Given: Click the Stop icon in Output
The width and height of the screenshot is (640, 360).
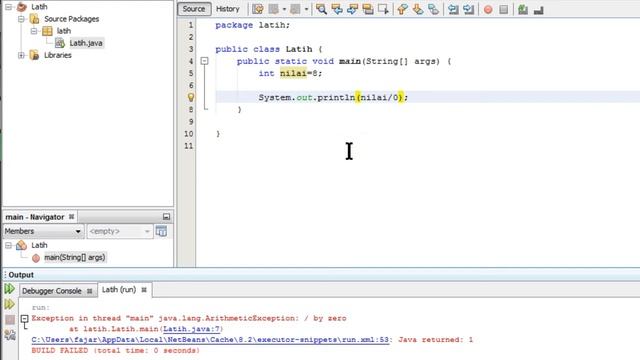Looking at the screenshot, I should click(10, 320).
